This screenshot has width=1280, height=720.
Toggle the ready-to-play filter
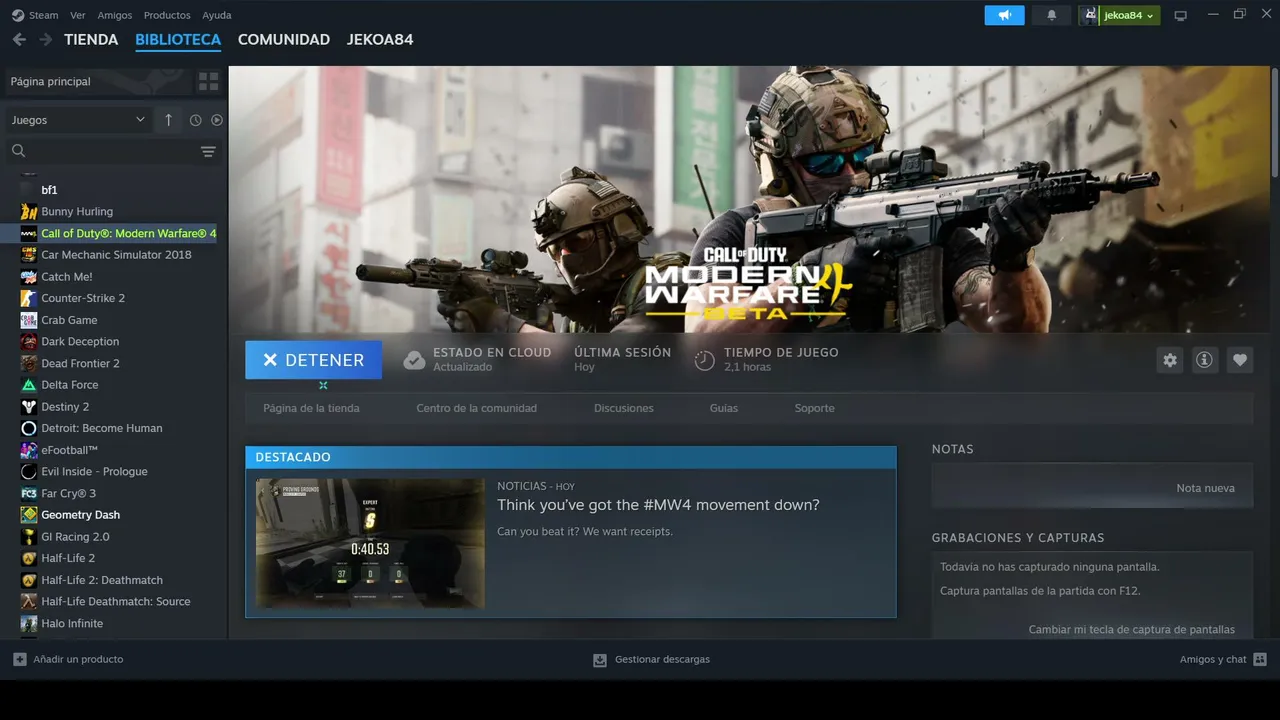[217, 120]
